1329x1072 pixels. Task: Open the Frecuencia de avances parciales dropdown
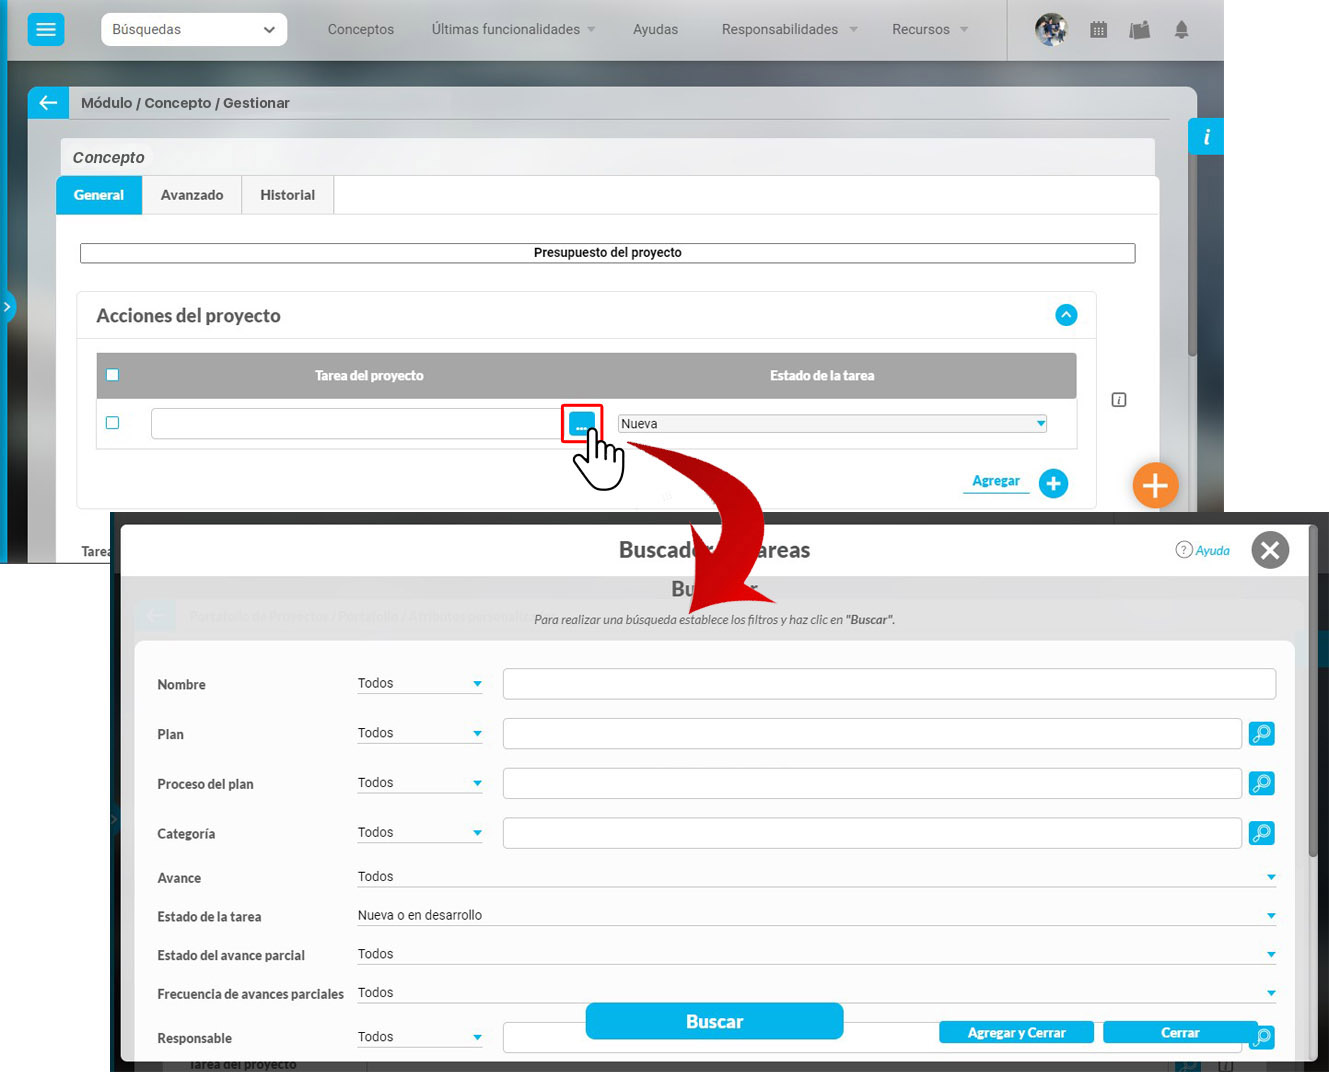click(x=816, y=993)
